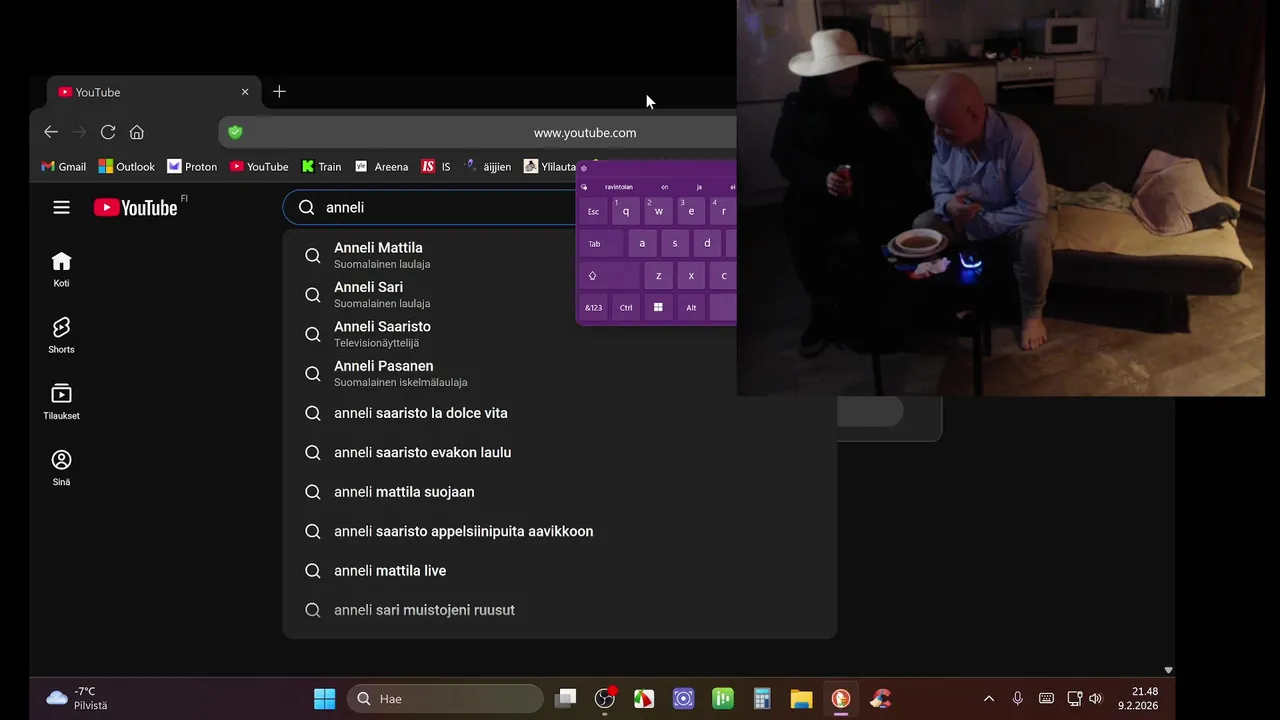Open a new browser tab

pyautogui.click(x=279, y=92)
